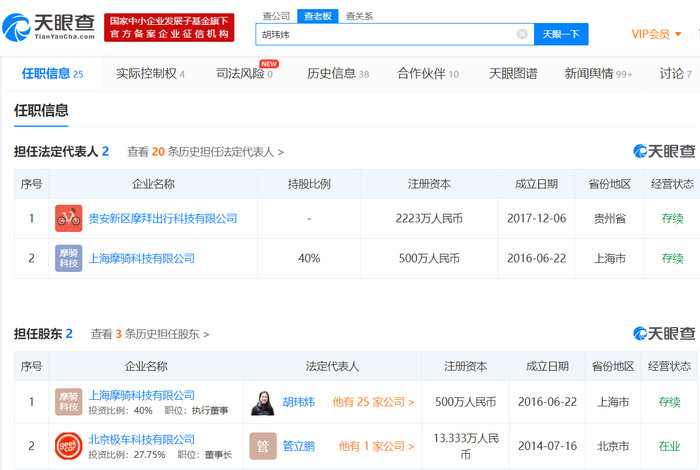Viewport: 700px width, 470px height.
Task: Open the Mobike company logo in row 1
Action: 68,218
